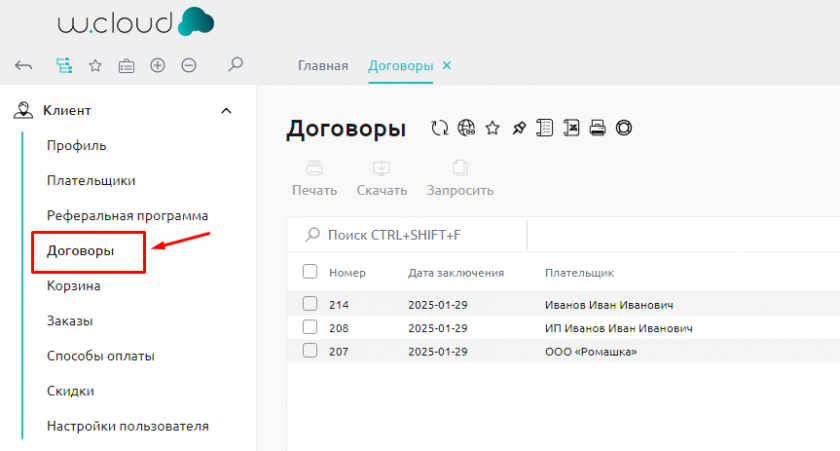Click the circled minus icon in top toolbar

188,66
